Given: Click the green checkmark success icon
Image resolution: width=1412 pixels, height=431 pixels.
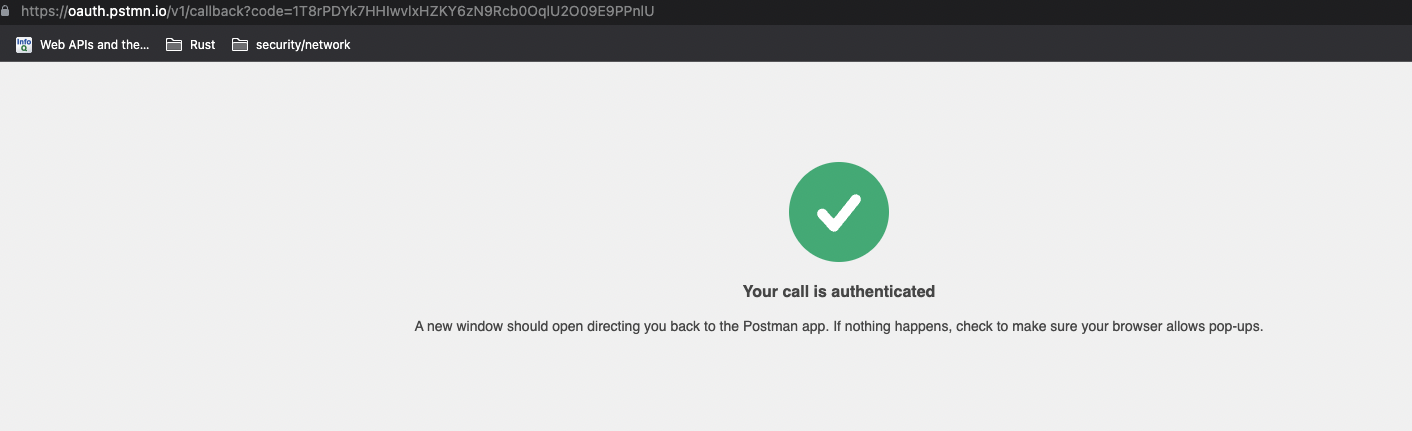Looking at the screenshot, I should click(x=838, y=212).
